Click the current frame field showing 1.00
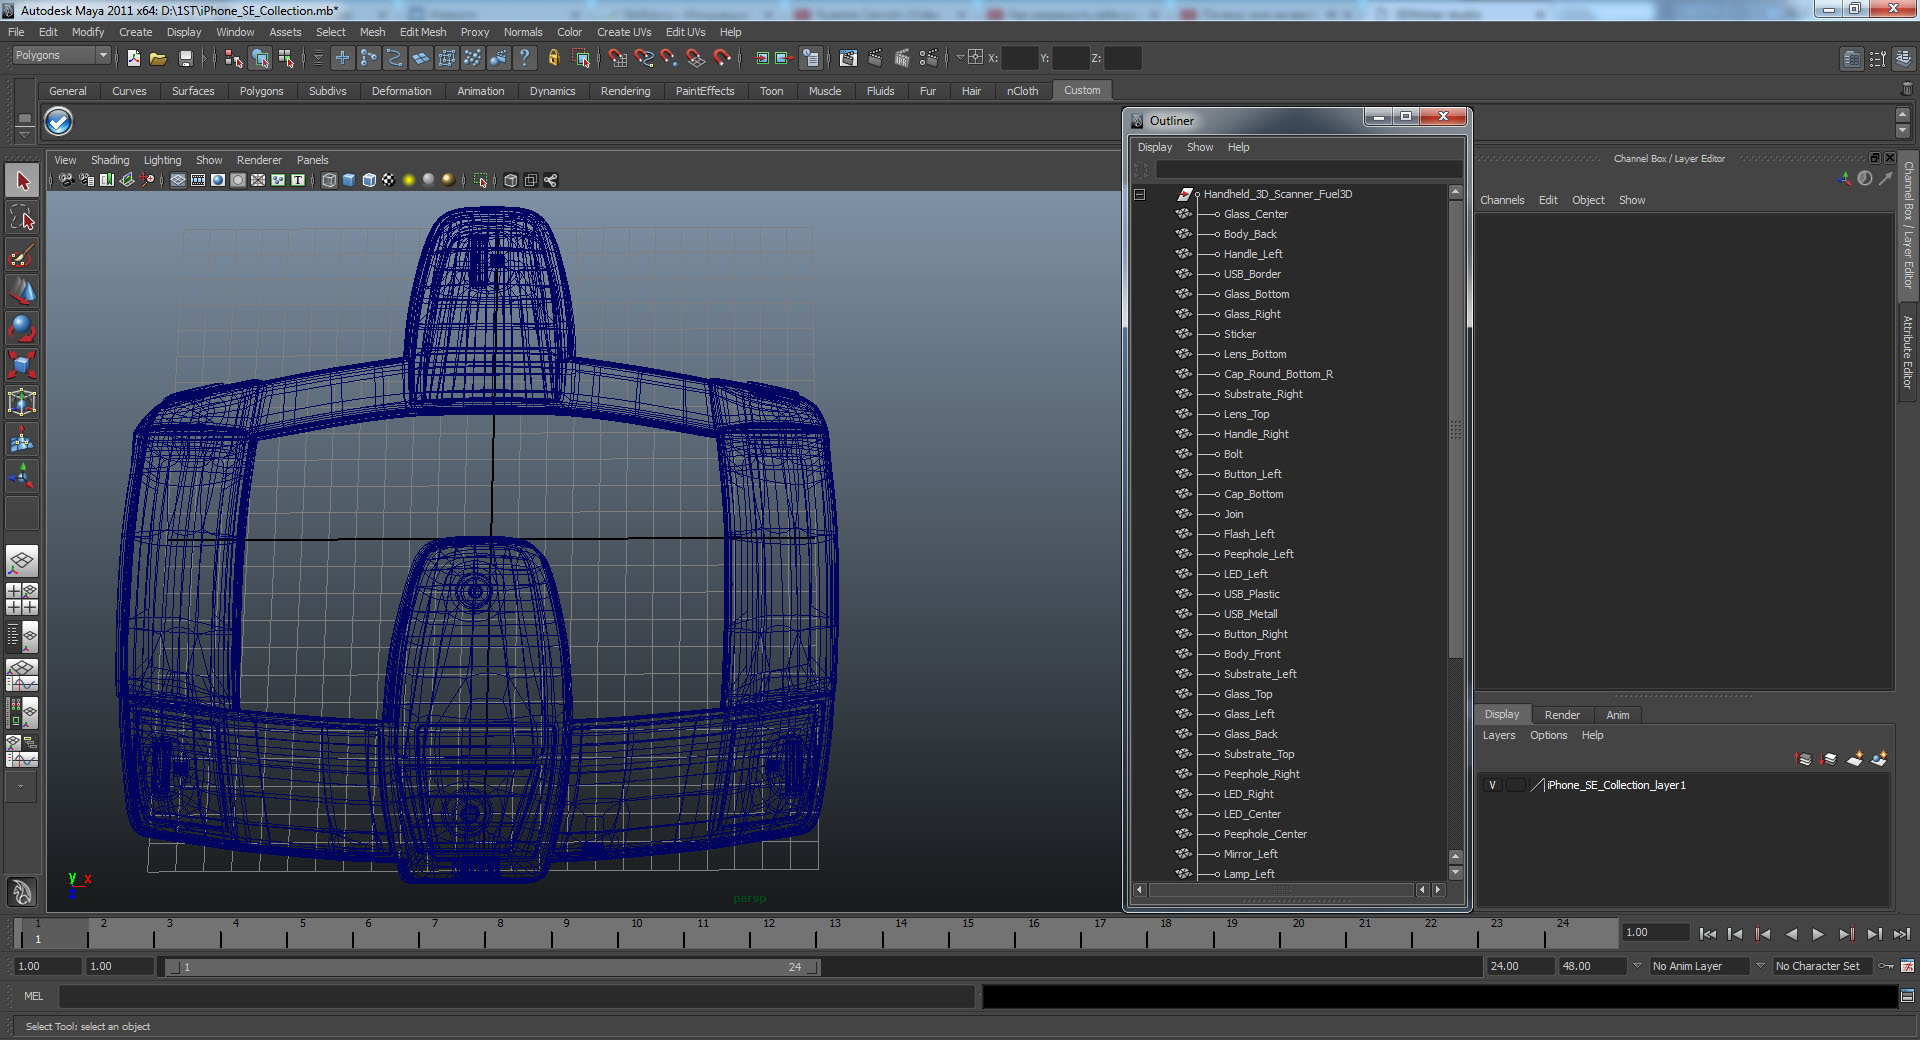1920x1040 pixels. point(1655,932)
